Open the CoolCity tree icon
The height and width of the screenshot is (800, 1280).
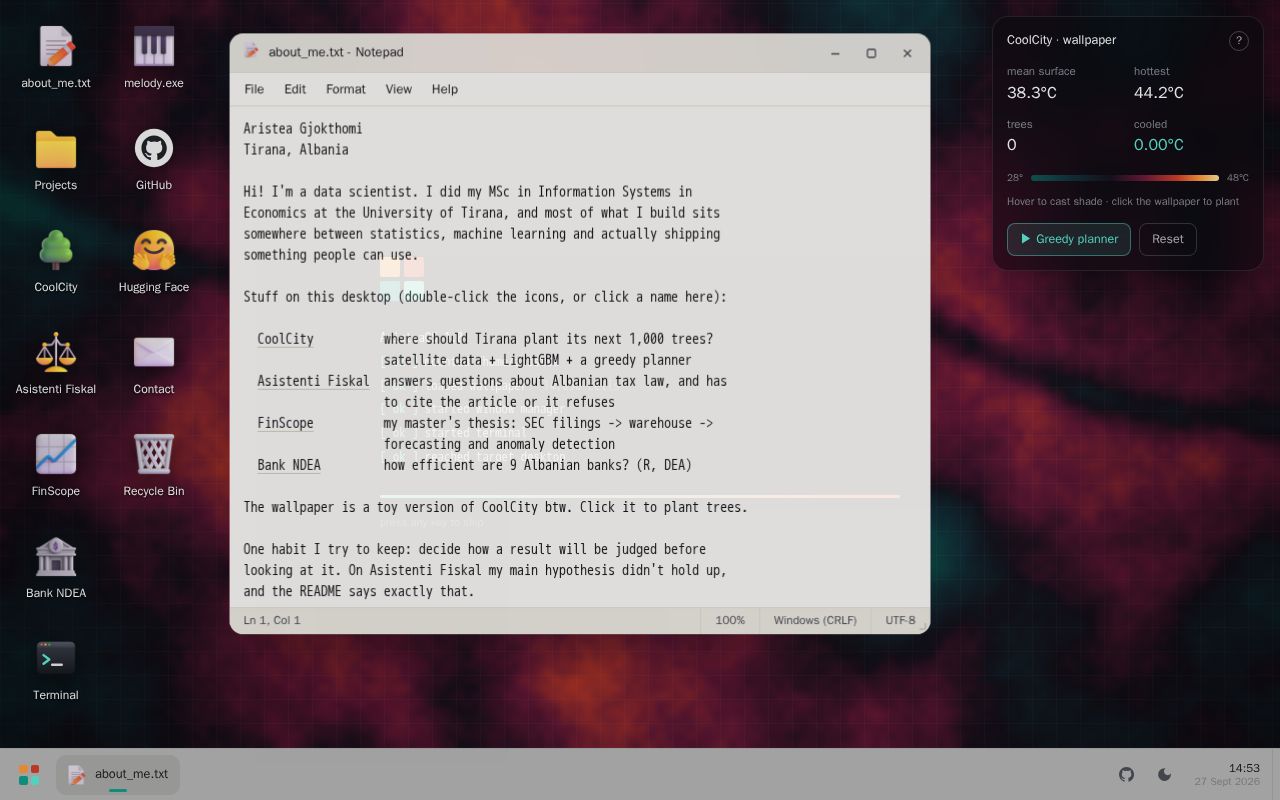[x=56, y=262]
